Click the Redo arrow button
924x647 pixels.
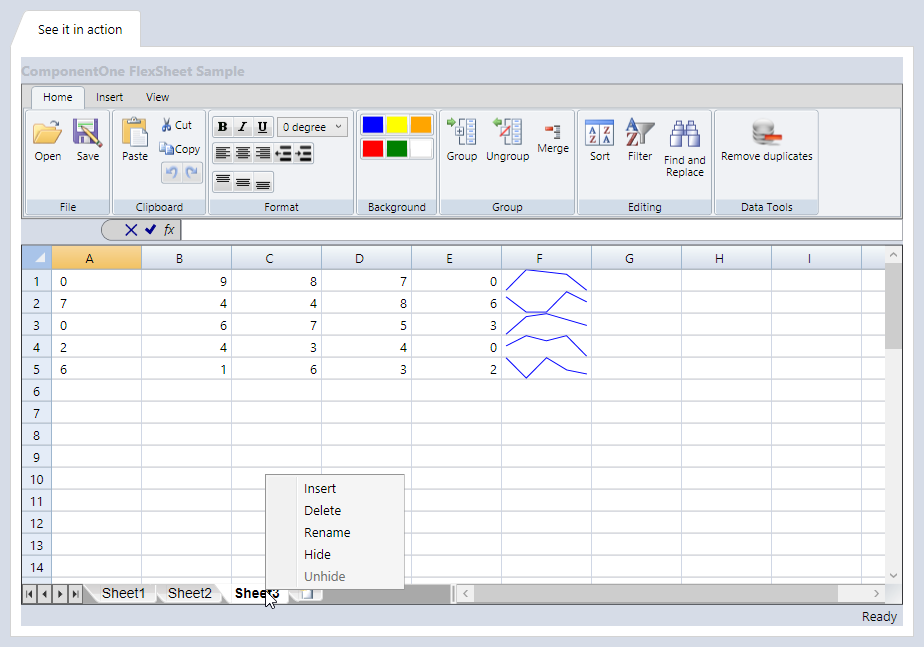point(192,173)
